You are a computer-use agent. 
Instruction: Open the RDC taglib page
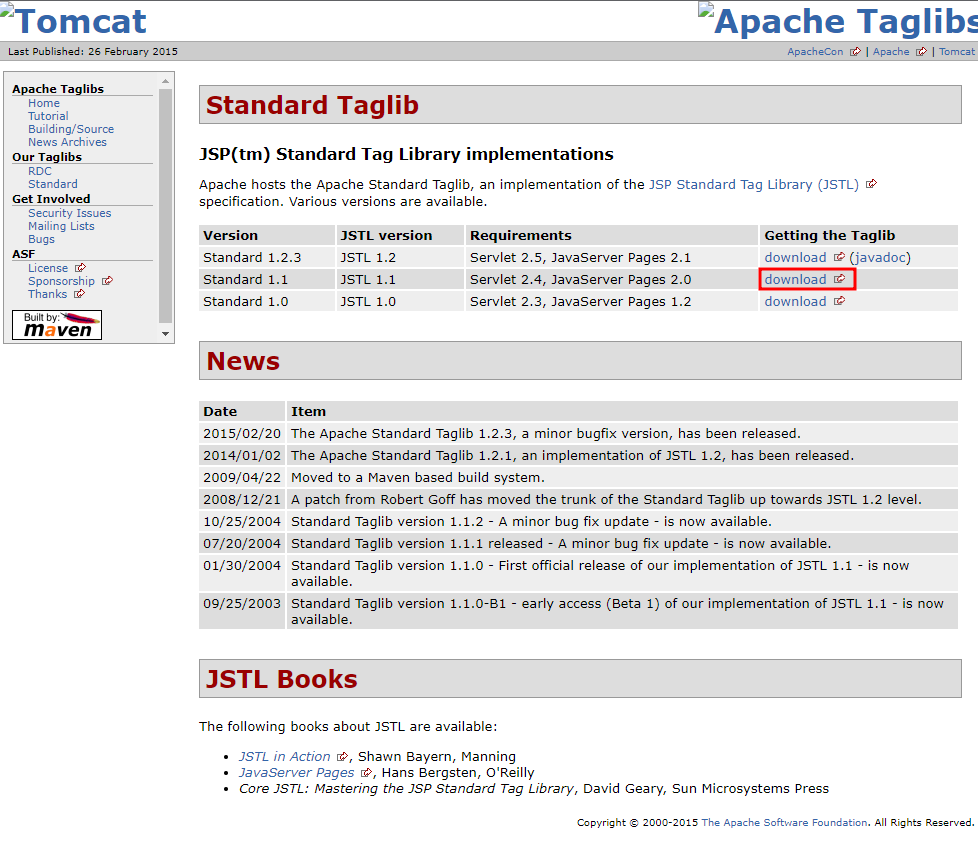(x=40, y=171)
